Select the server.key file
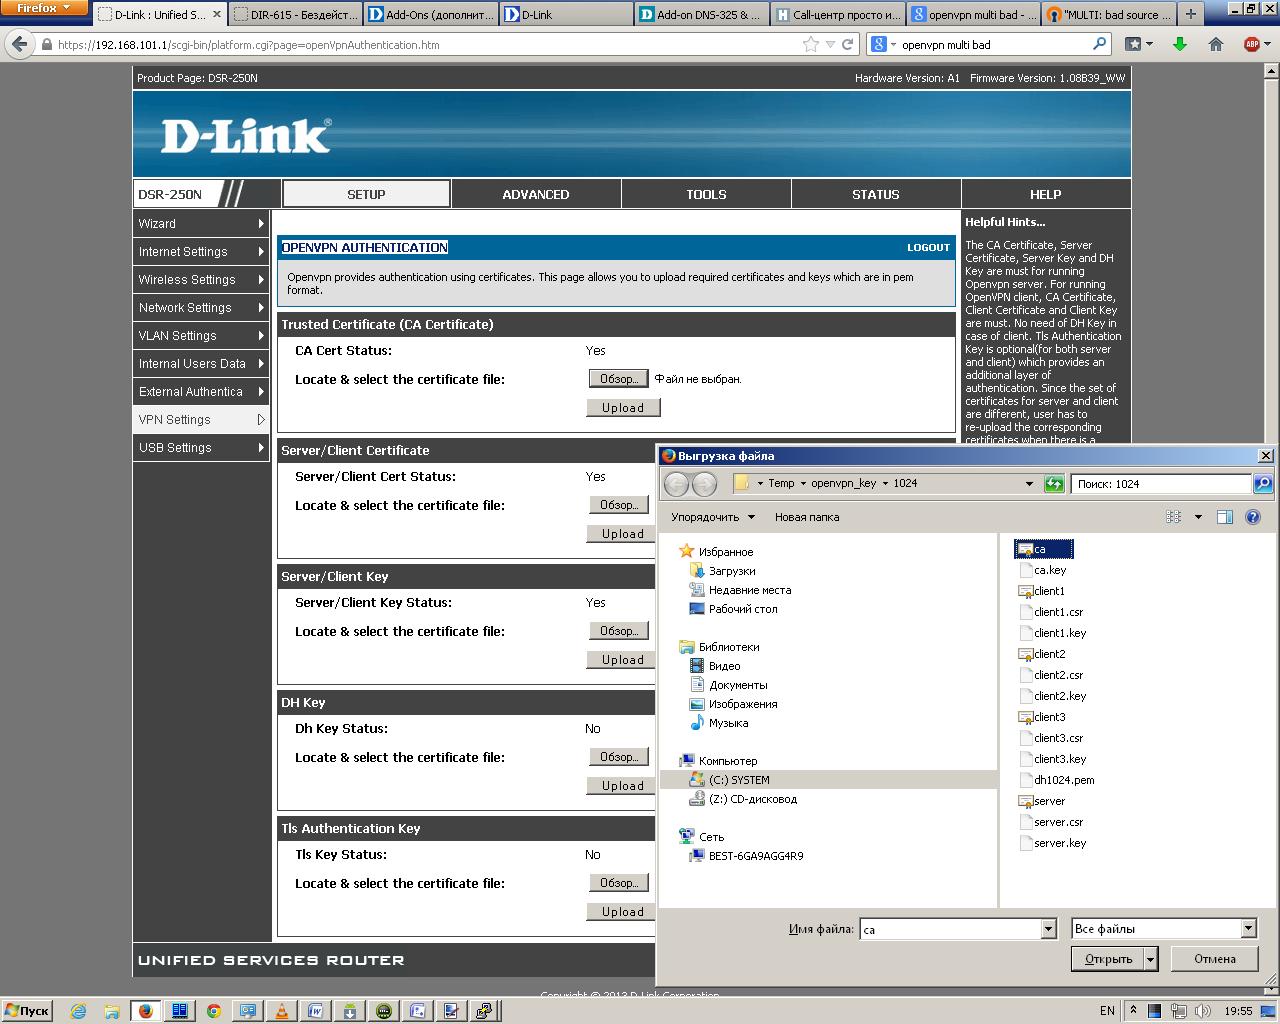This screenshot has height=1024, width=1280. [1053, 843]
